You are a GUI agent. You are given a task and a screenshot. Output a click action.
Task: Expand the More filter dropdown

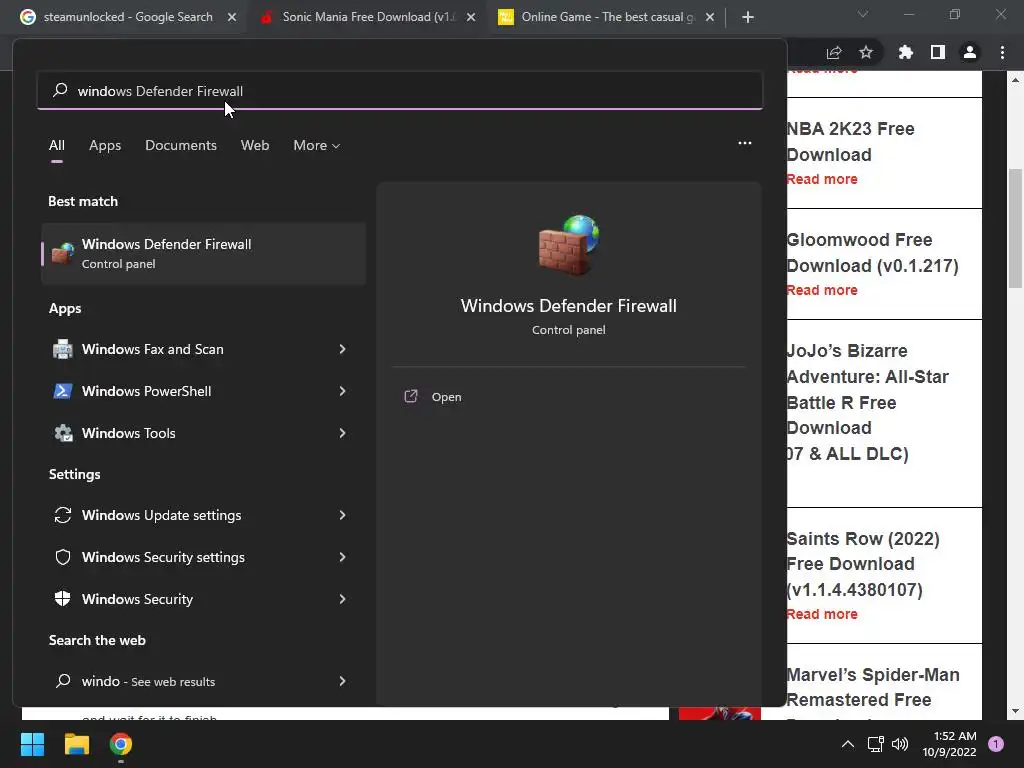(317, 145)
